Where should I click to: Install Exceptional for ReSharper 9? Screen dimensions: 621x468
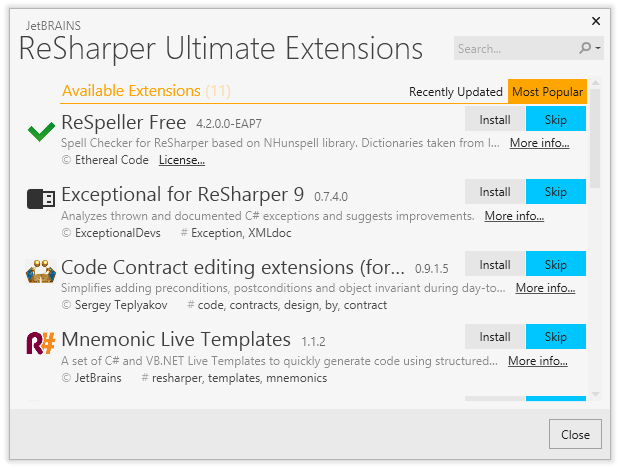pyautogui.click(x=495, y=192)
